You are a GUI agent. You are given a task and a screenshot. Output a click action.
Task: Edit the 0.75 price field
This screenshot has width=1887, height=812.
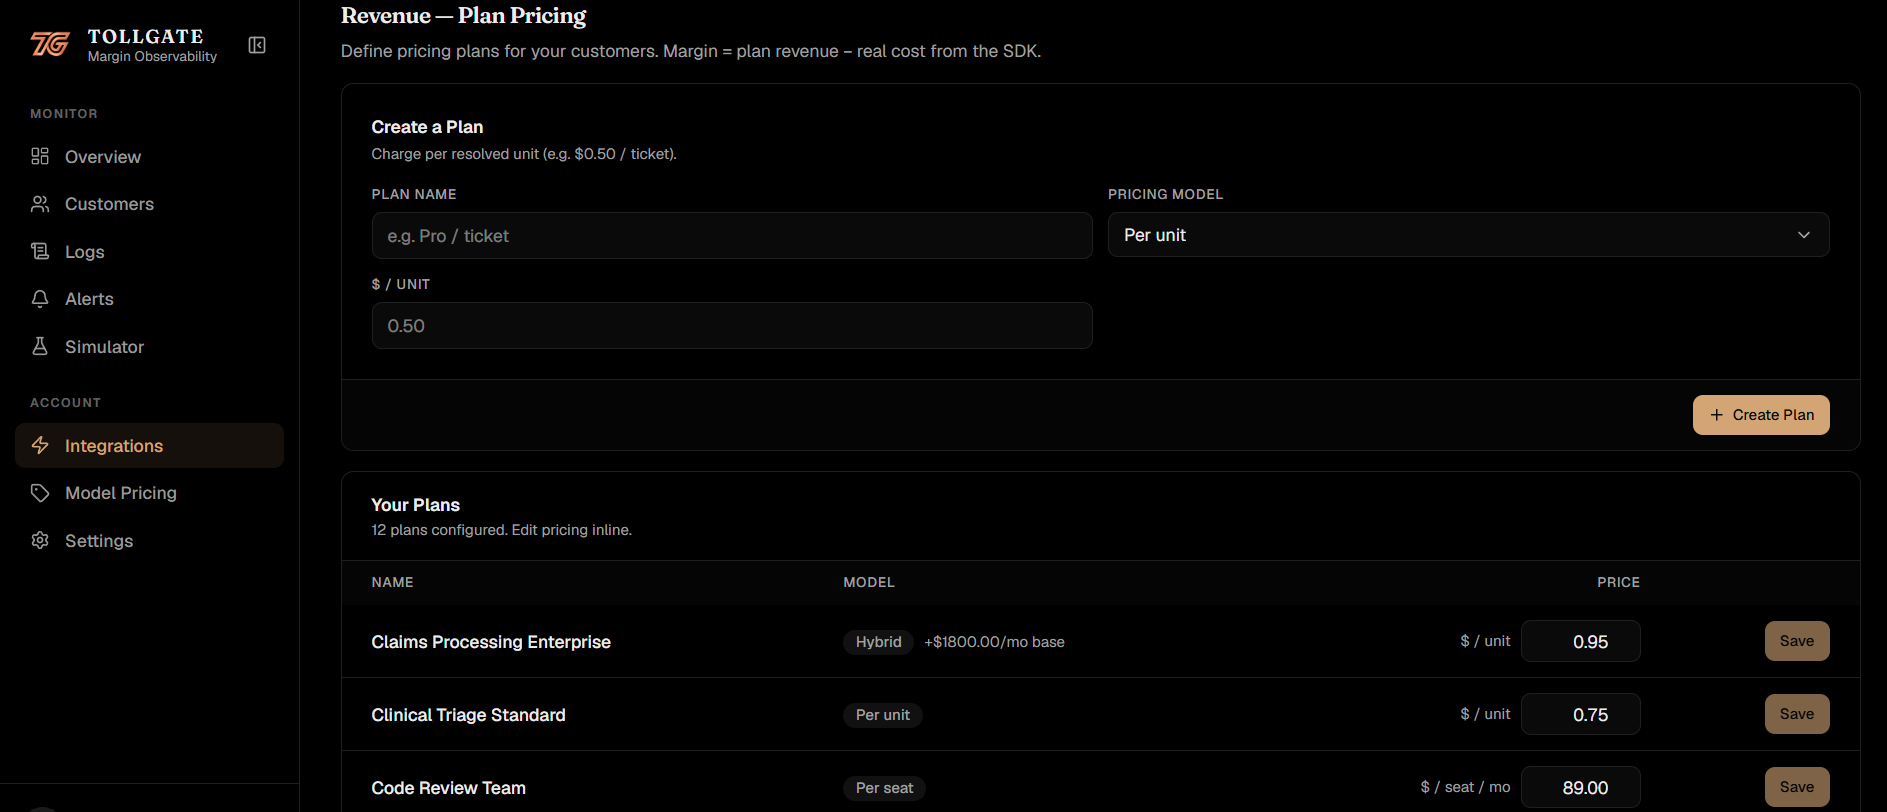pos(1581,714)
